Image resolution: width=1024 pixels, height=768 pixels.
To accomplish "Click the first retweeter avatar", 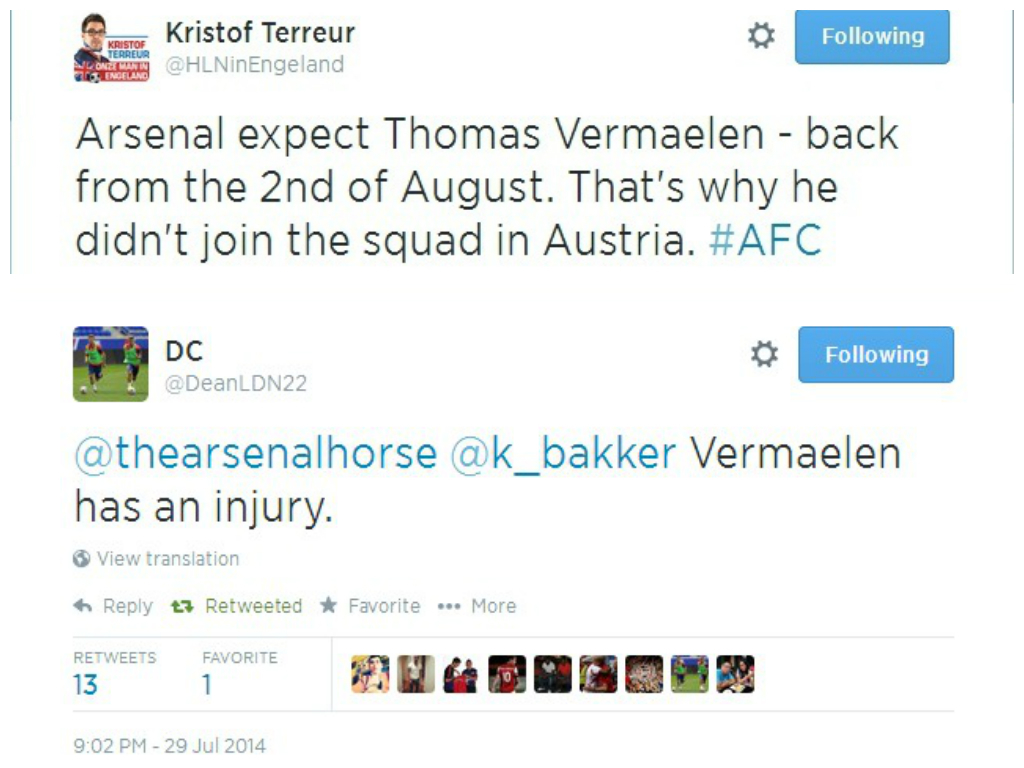I will click(x=370, y=675).
